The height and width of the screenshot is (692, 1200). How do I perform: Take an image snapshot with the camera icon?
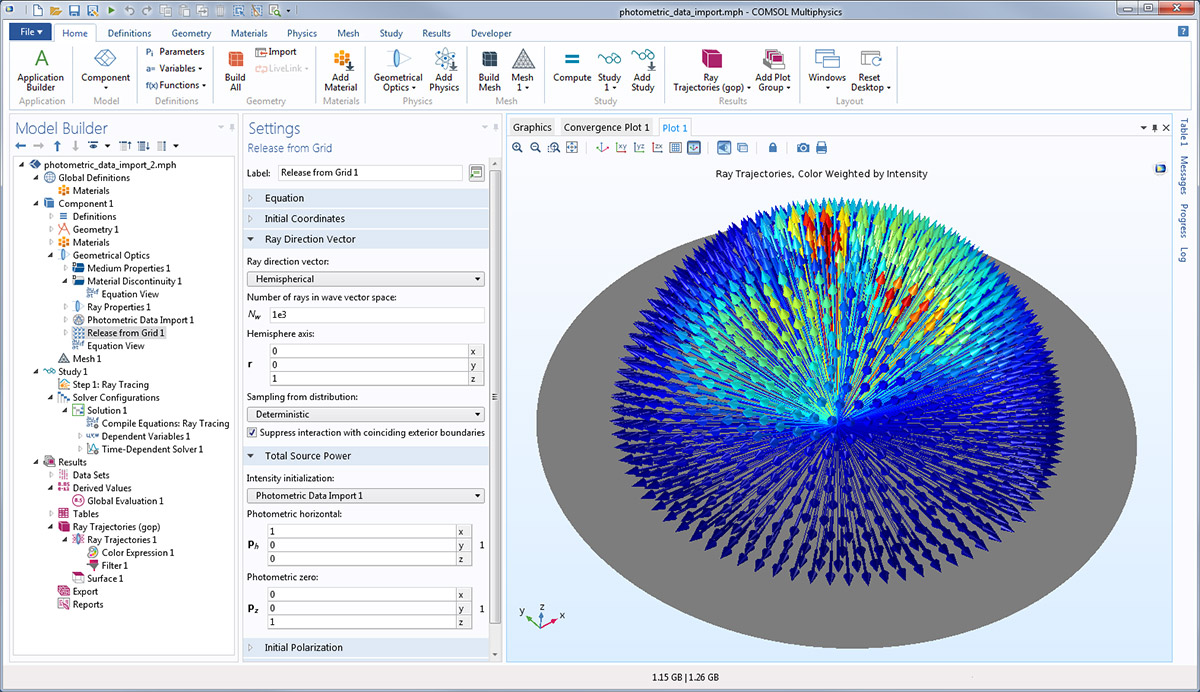tap(803, 148)
